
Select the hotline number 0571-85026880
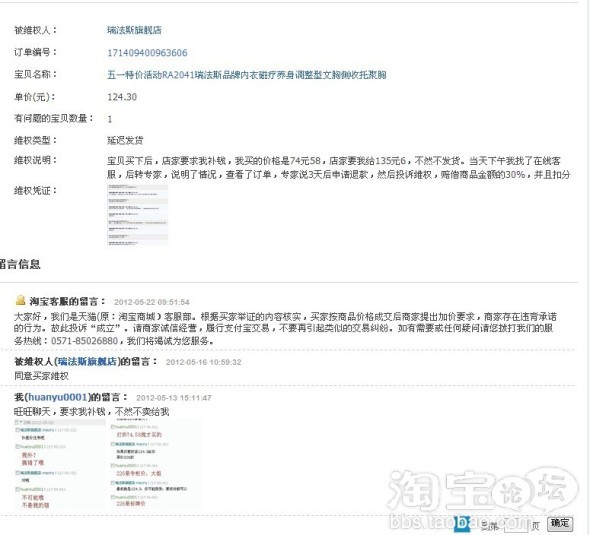tap(84, 341)
